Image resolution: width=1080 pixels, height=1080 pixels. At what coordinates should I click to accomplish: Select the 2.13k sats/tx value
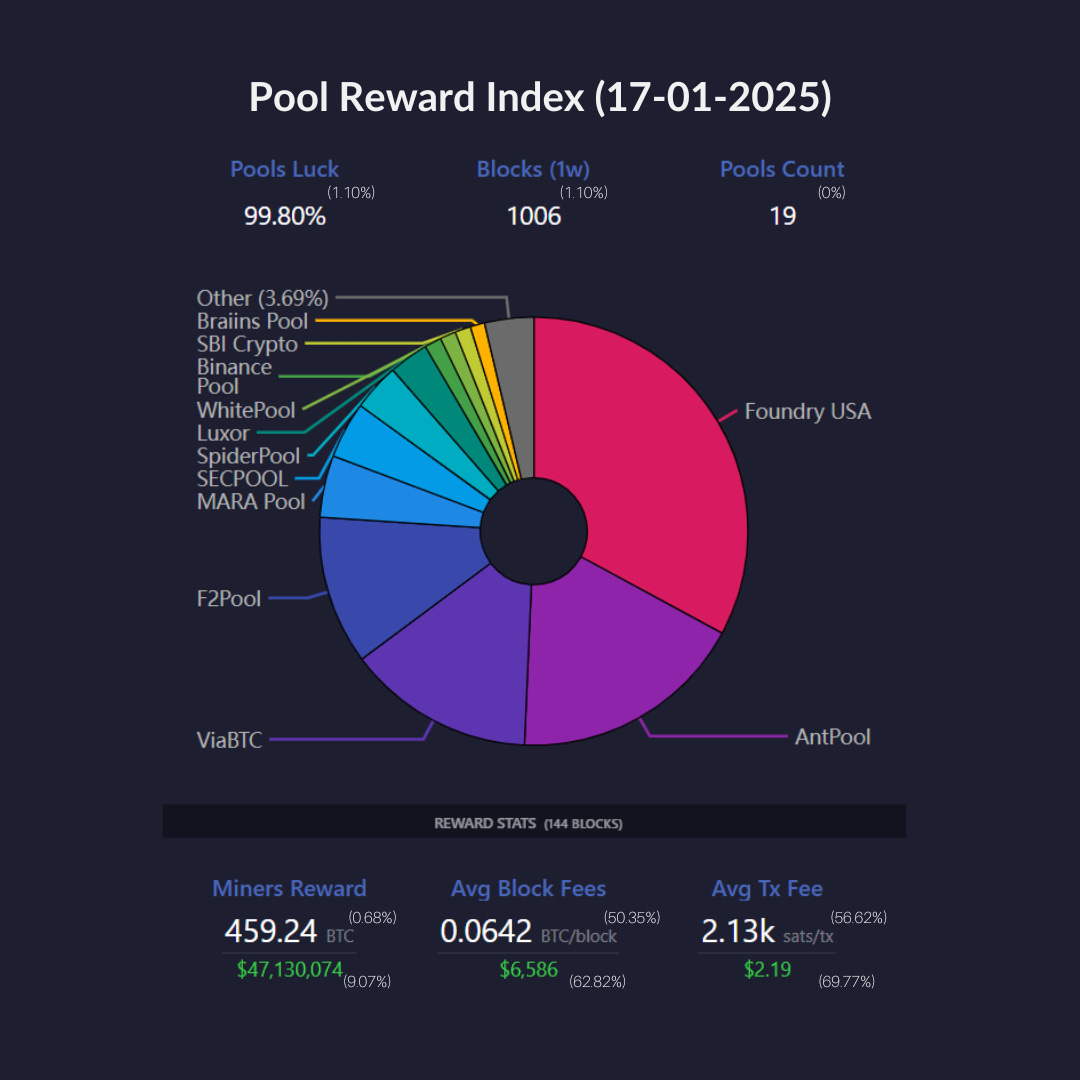tap(767, 931)
